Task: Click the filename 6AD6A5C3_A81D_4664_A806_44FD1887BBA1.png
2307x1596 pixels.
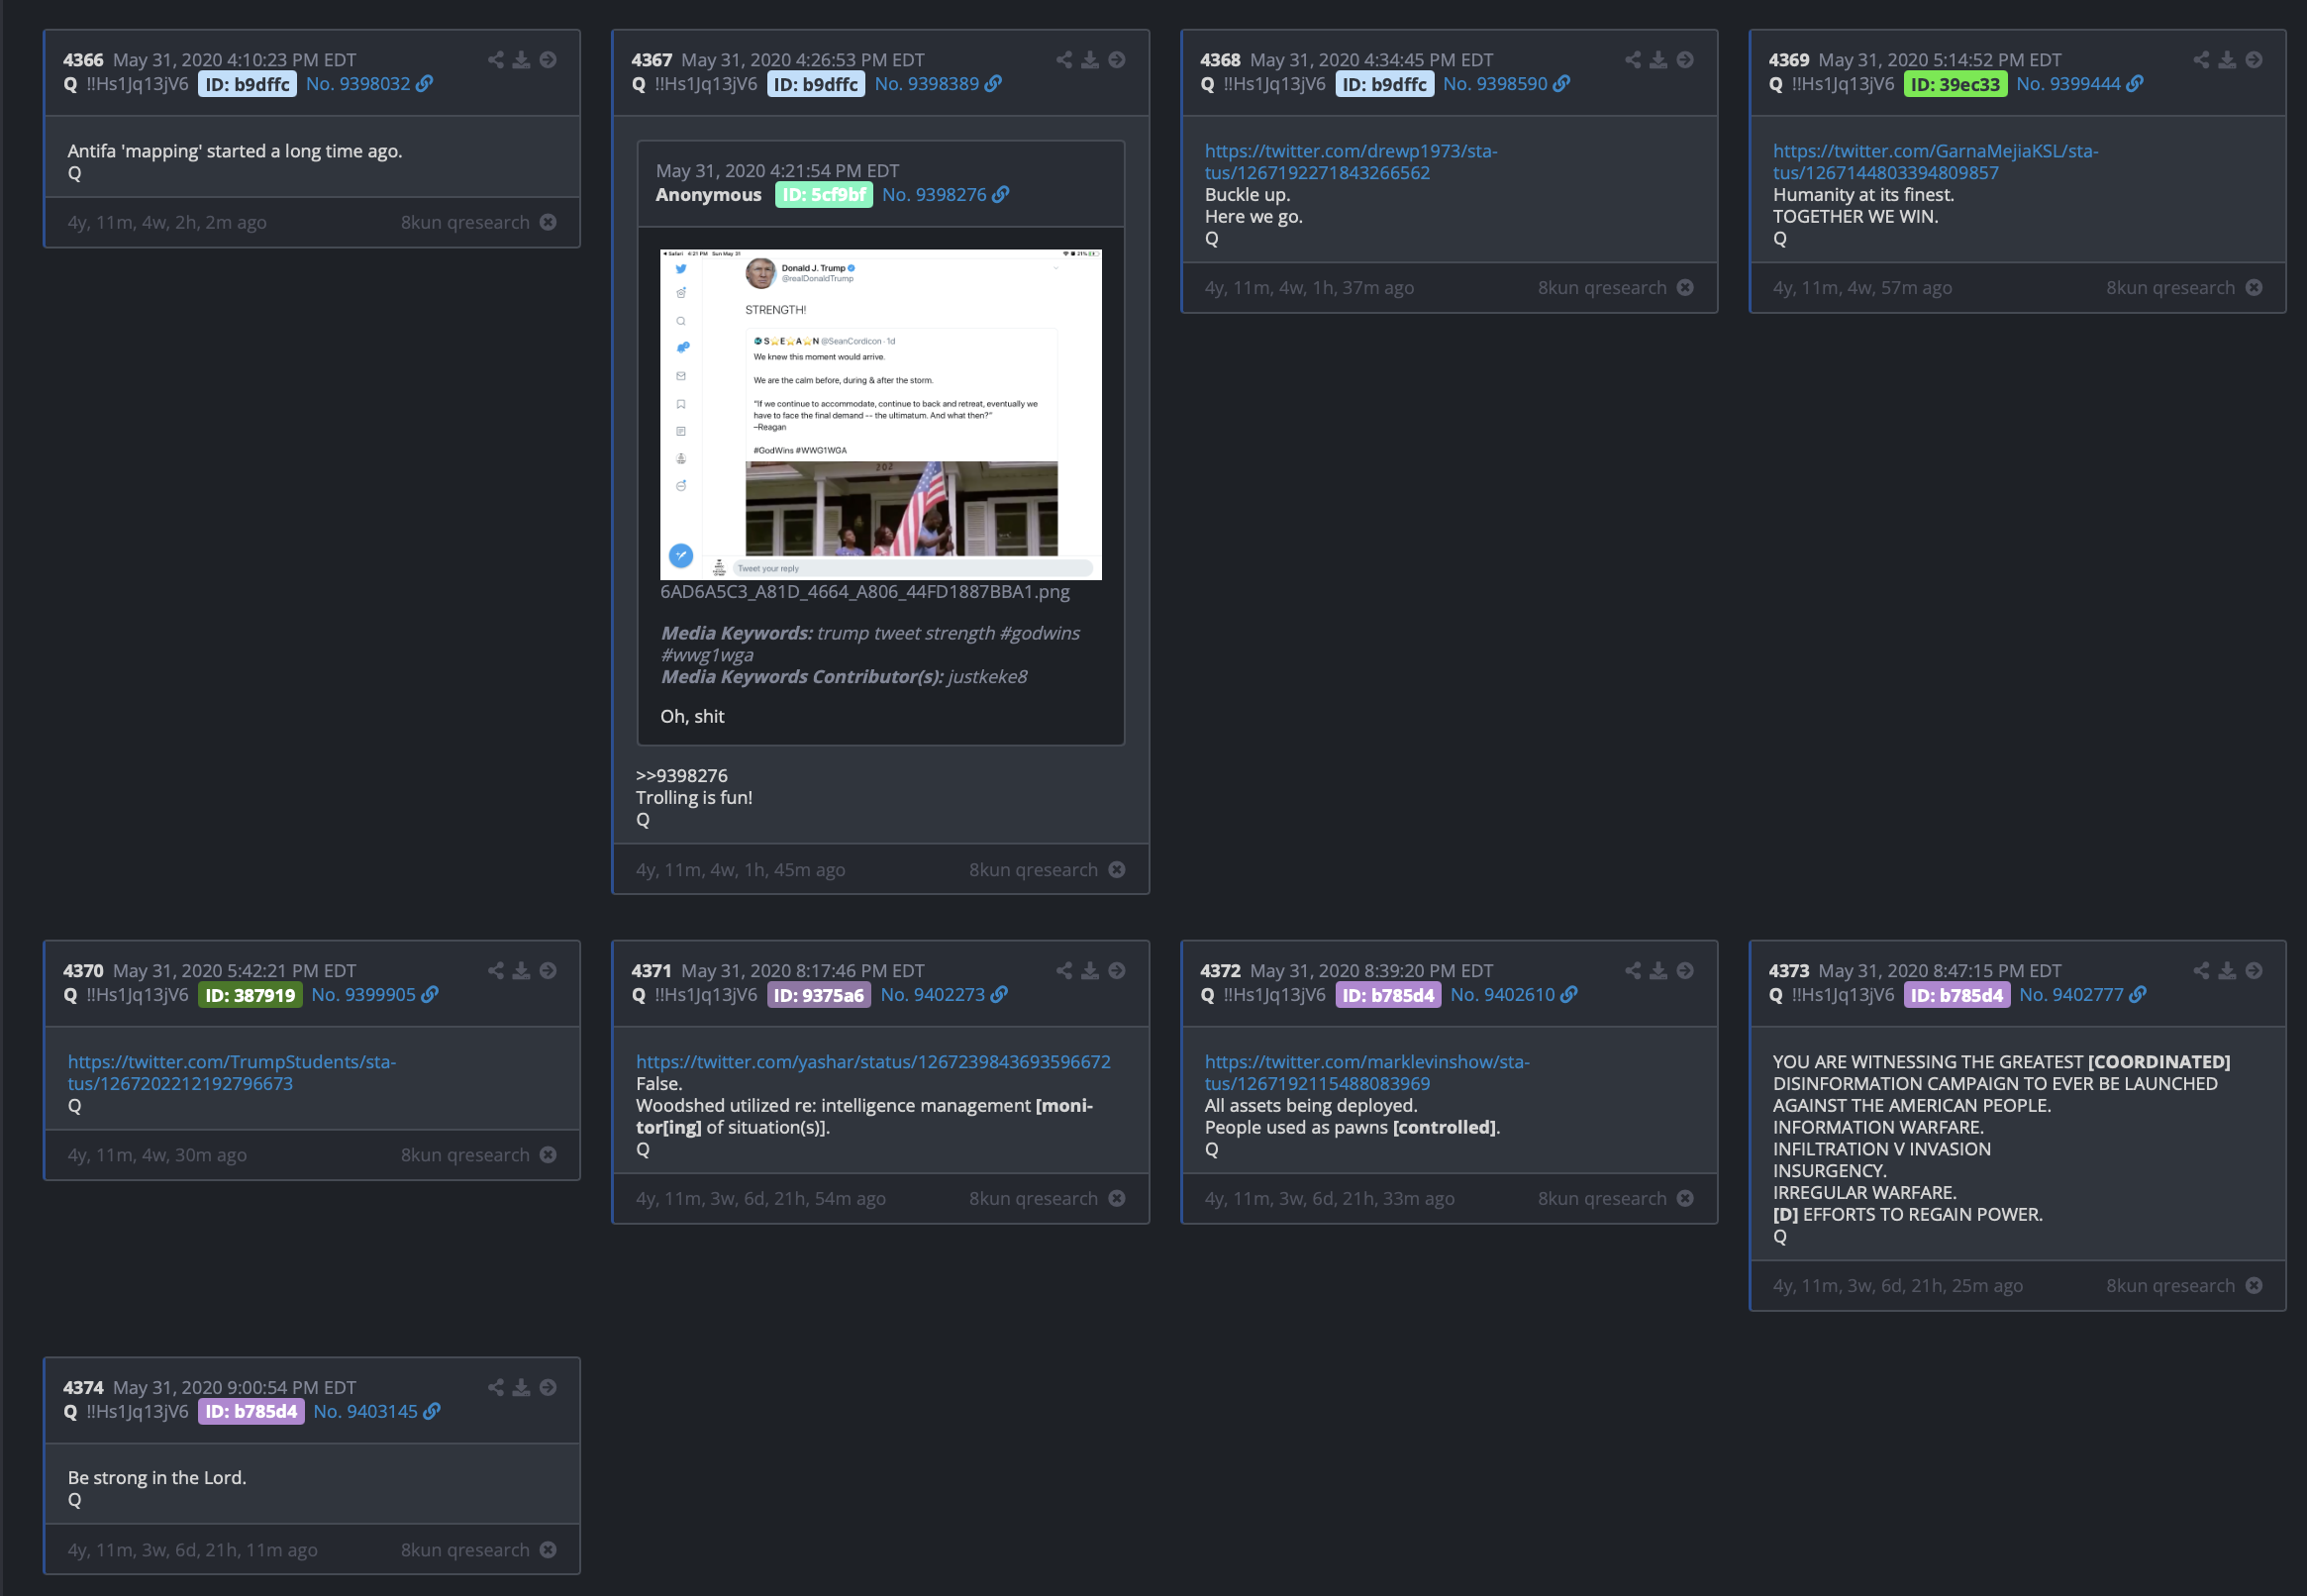Action: [865, 592]
